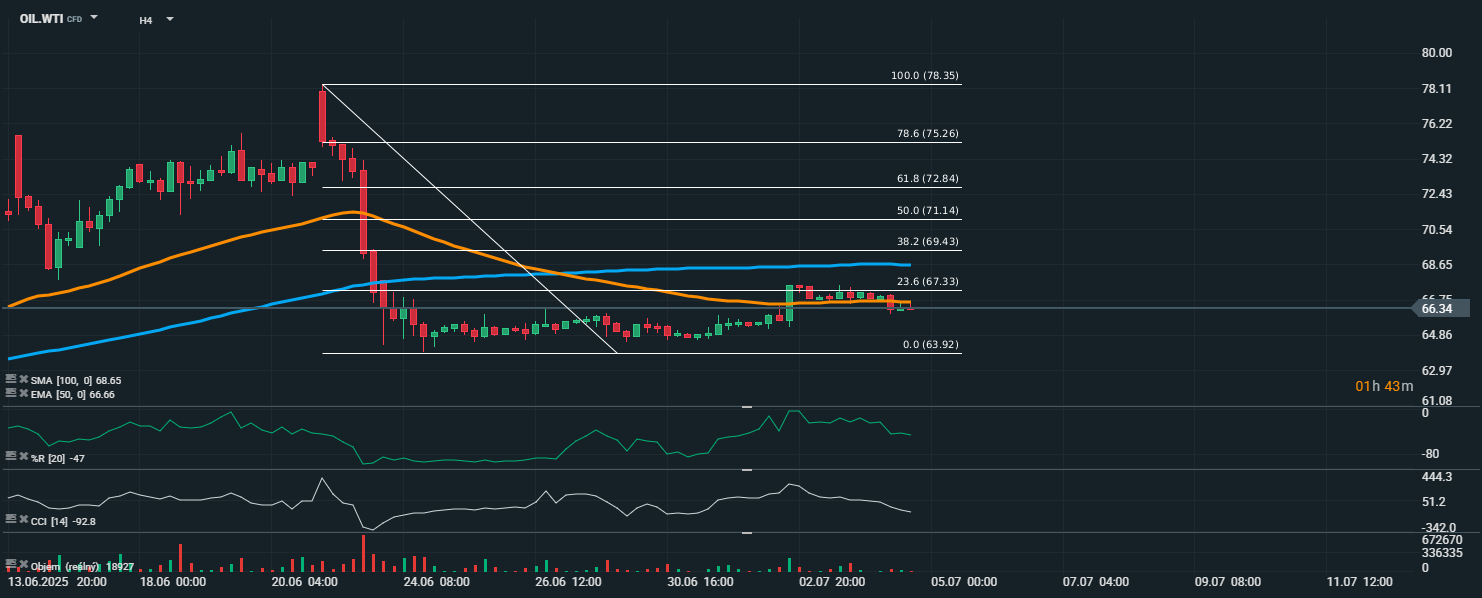1482x598 pixels.
Task: Select the Fibonacci 61.8 (72.84) level line
Action: click(x=641, y=187)
